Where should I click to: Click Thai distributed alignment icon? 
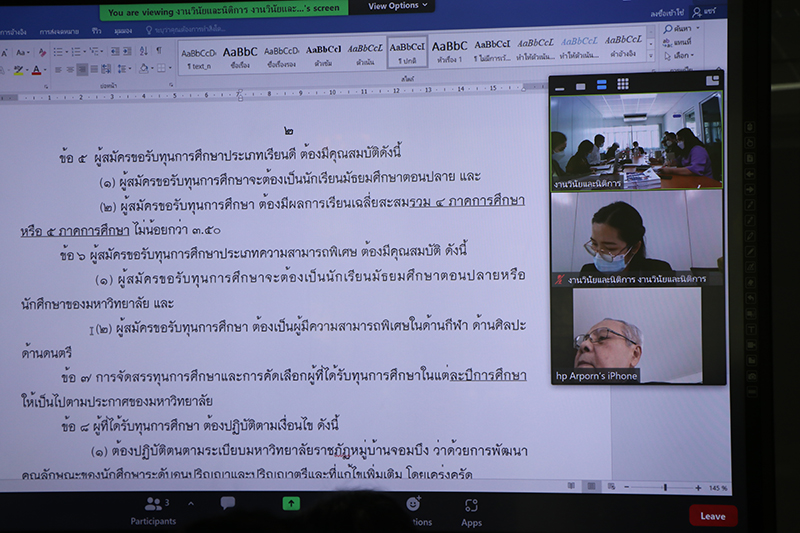[x=106, y=69]
